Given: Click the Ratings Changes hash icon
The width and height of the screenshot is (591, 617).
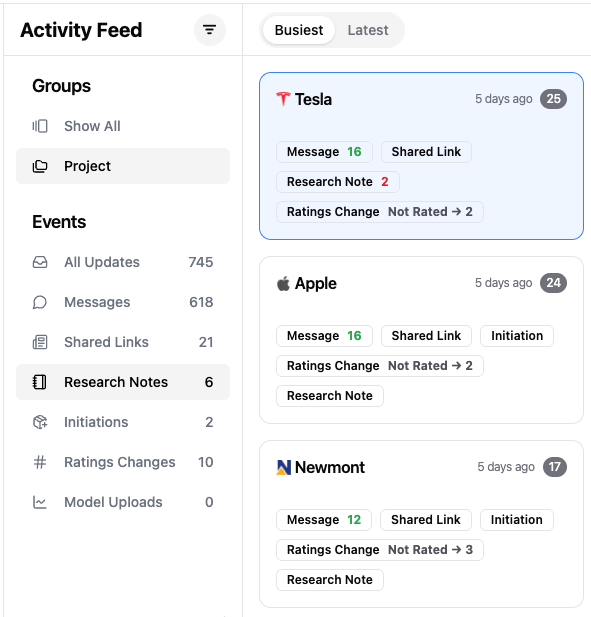Looking at the screenshot, I should [40, 462].
